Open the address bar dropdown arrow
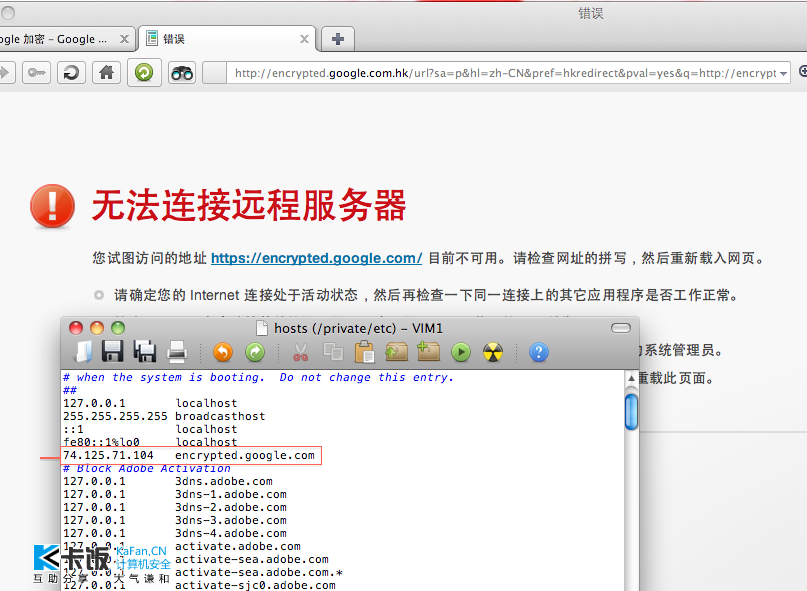 (783, 74)
